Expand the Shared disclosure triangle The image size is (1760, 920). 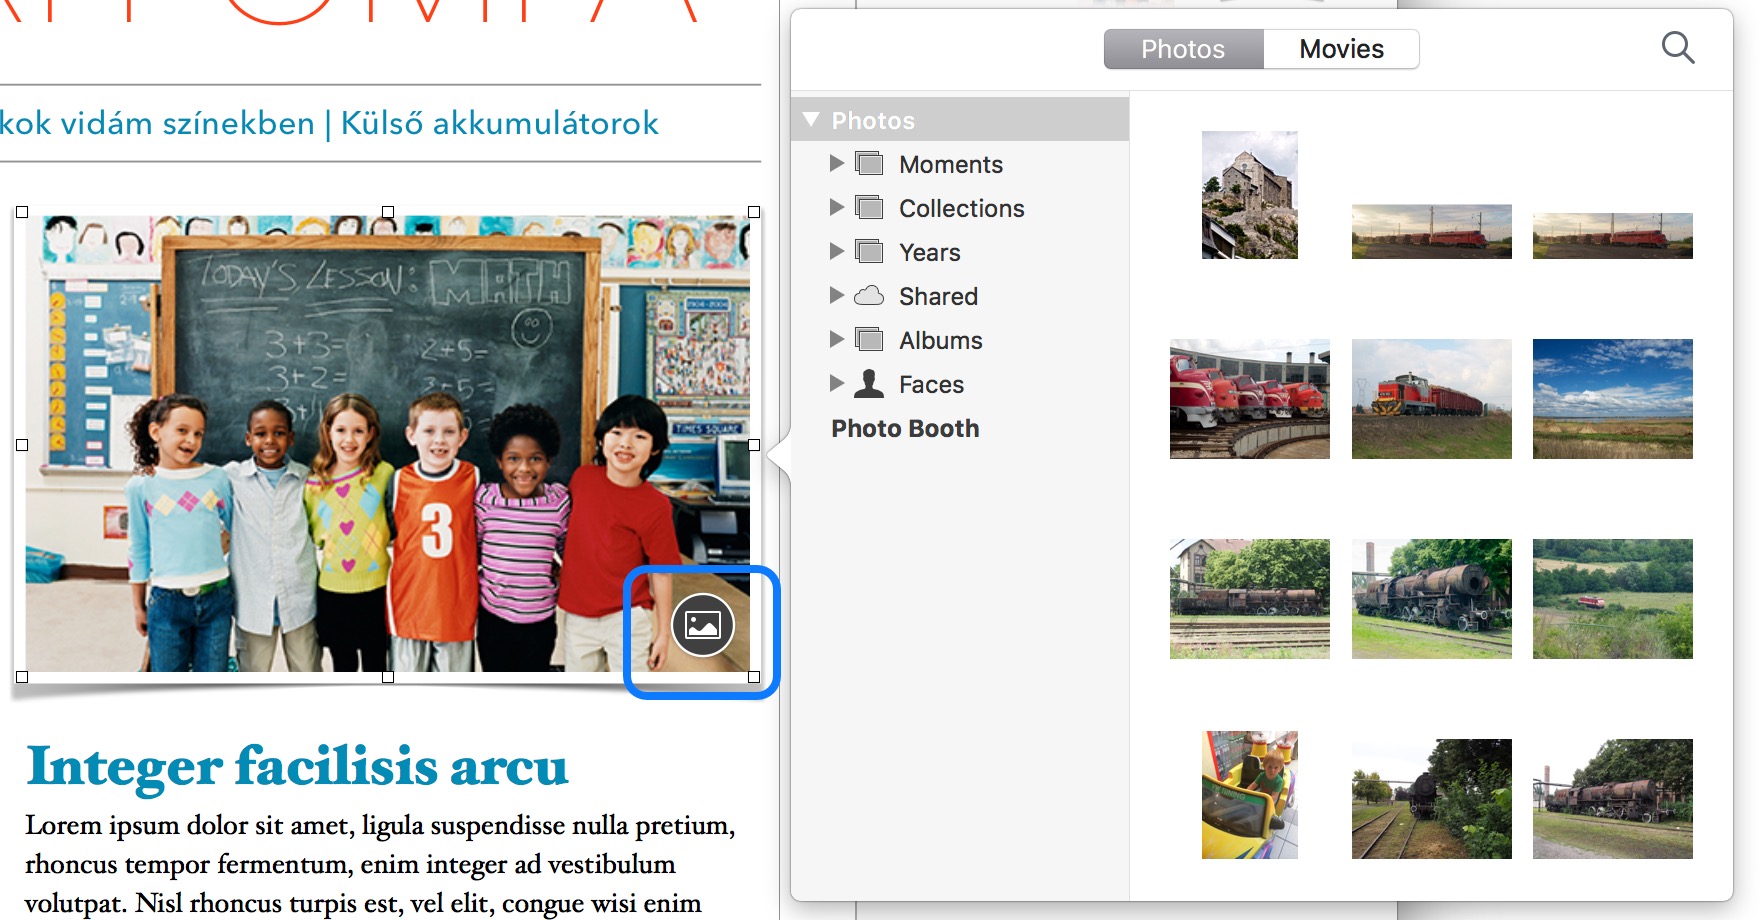click(837, 295)
